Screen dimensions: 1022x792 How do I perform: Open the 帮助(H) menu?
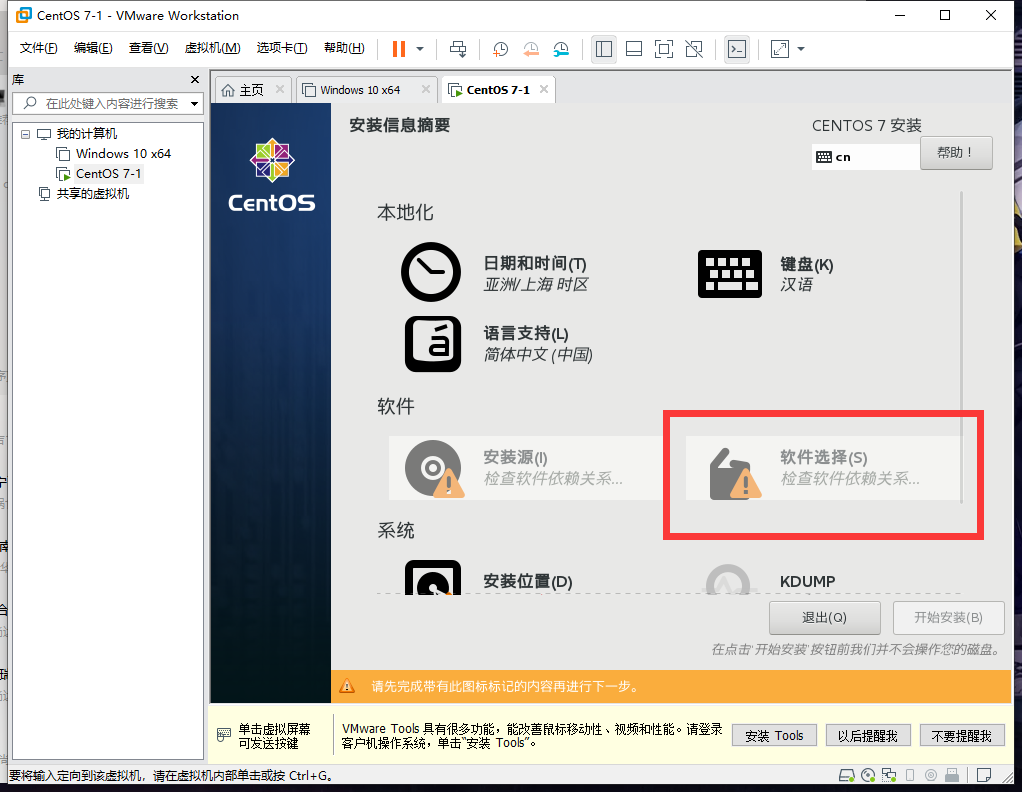pyautogui.click(x=344, y=48)
